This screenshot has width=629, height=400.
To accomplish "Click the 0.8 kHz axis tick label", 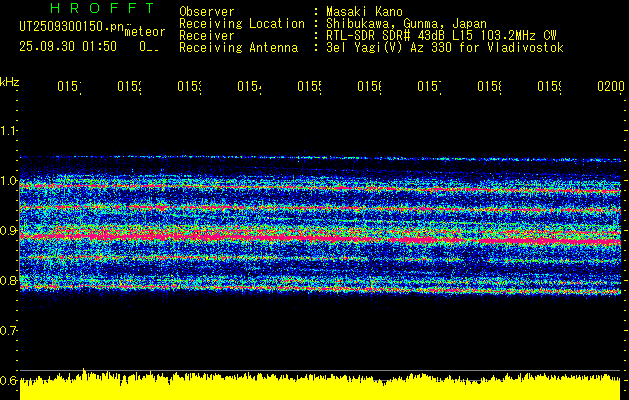I will 8,280.
